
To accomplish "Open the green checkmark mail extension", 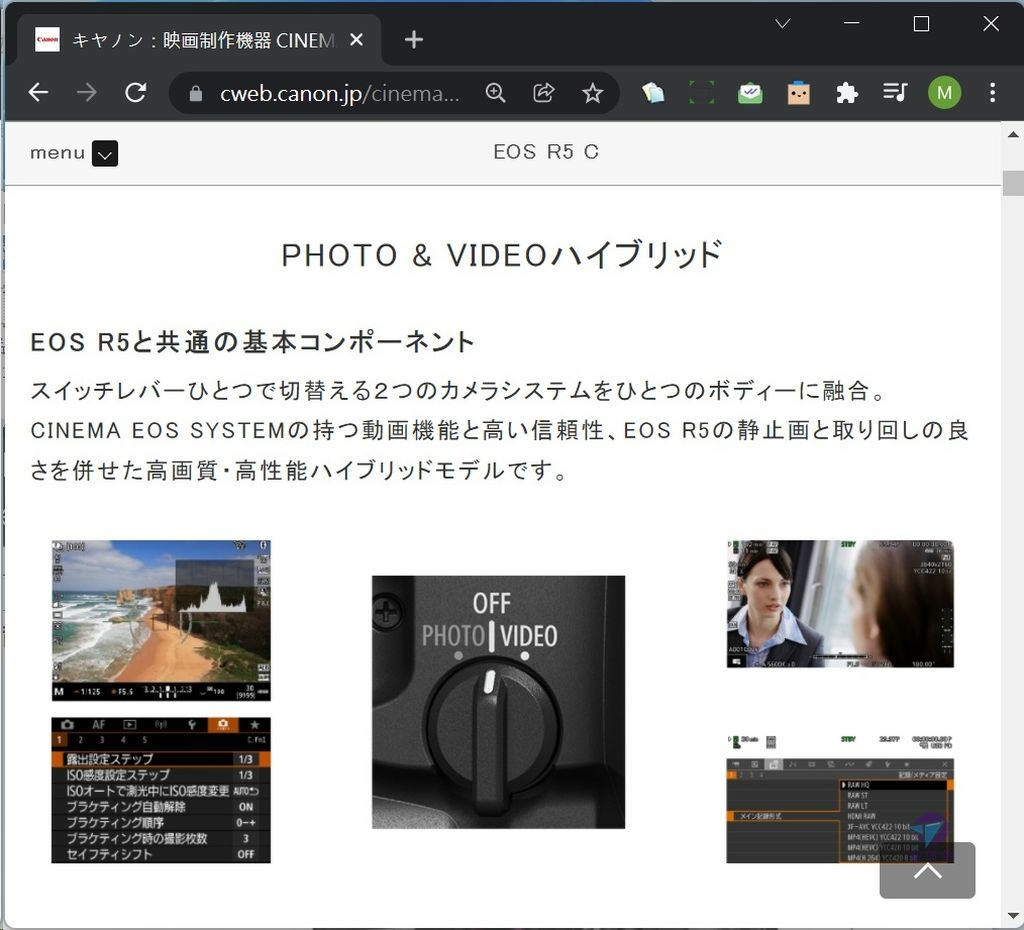I will 750,93.
